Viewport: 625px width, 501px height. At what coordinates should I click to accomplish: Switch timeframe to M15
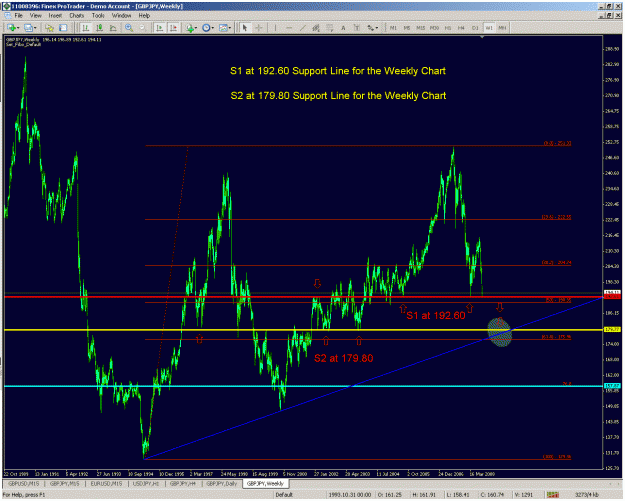point(421,28)
